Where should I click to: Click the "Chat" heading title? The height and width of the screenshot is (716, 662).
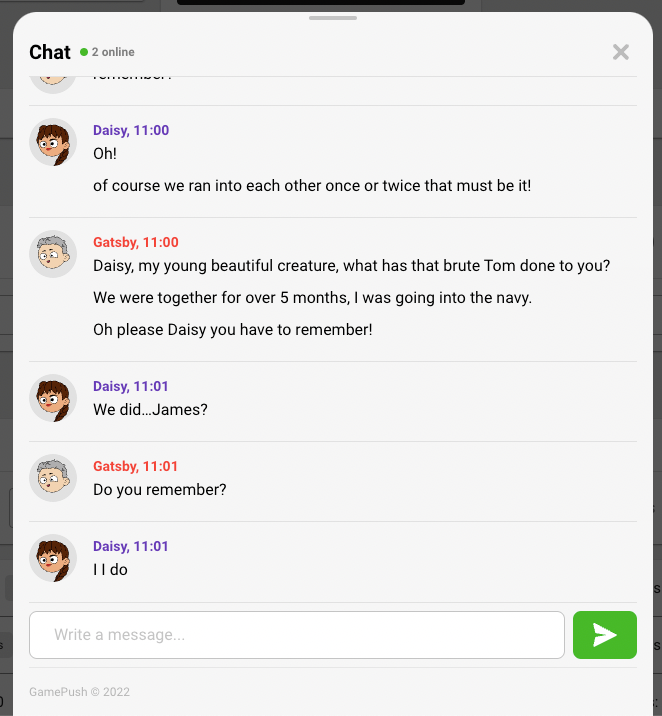(x=50, y=52)
